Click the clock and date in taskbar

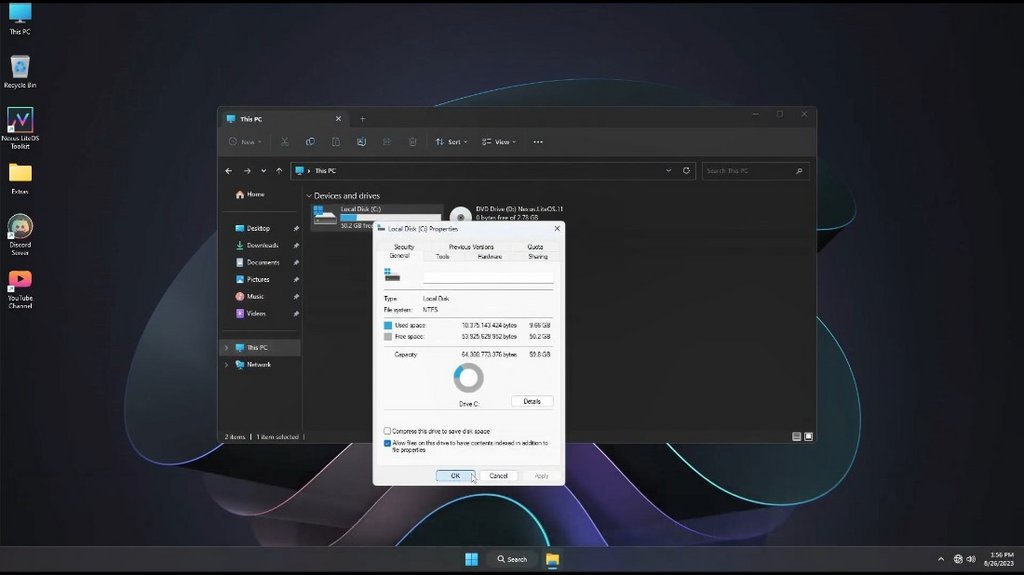[1000, 559]
